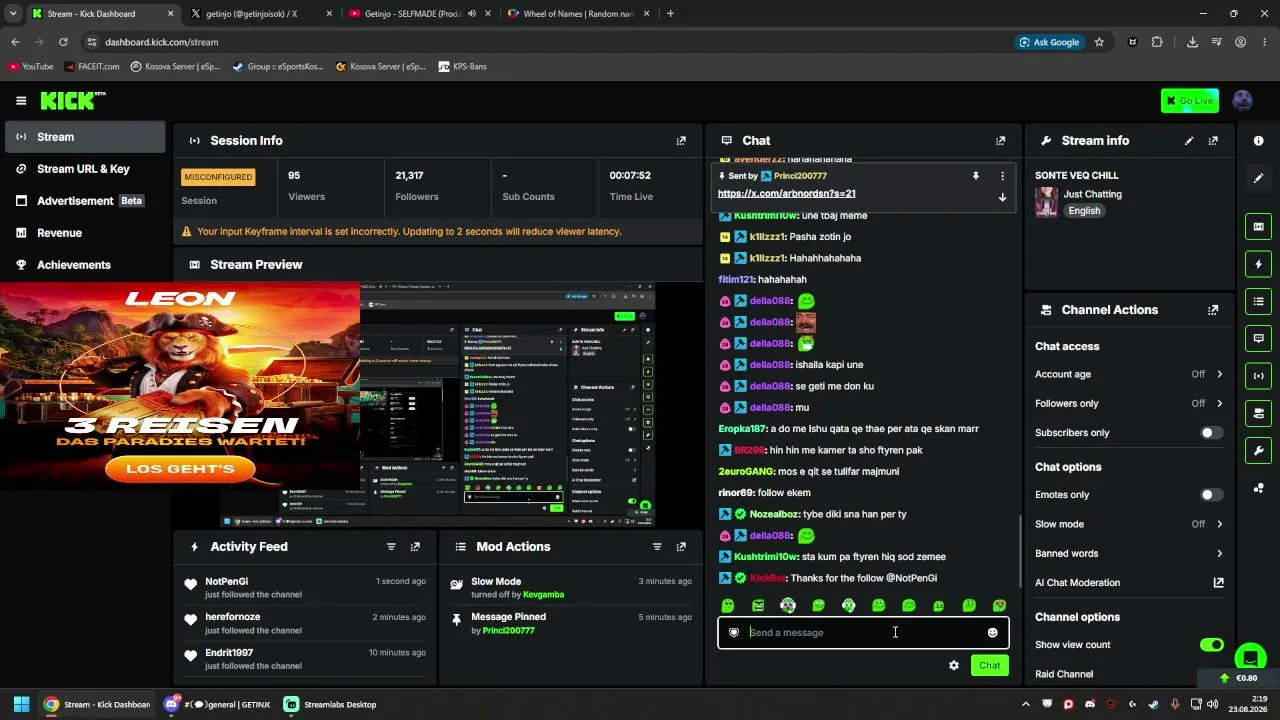Open Streamlabs Desktop from taskbar
Image resolution: width=1280 pixels, height=720 pixels.
pos(330,705)
